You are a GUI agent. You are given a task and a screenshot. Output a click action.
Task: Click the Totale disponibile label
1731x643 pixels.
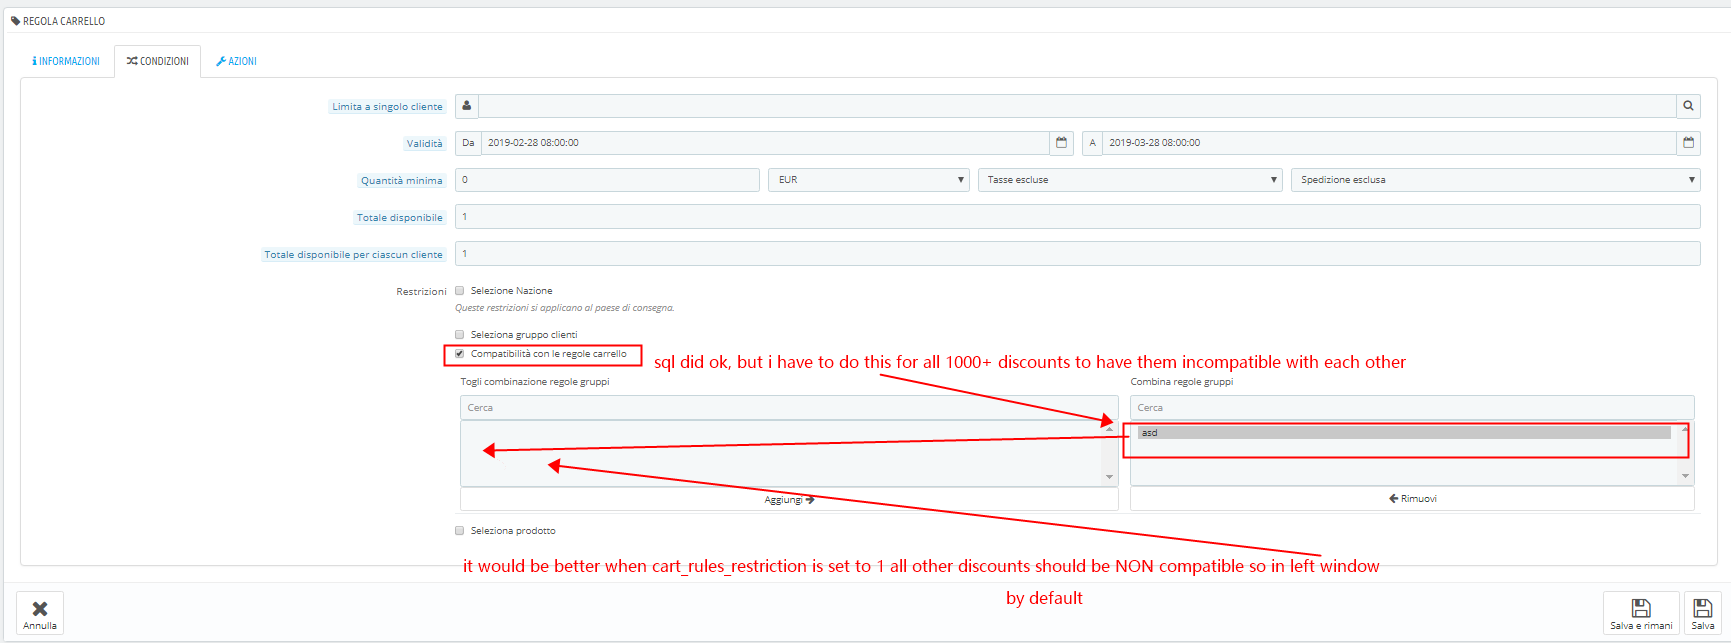coord(399,218)
